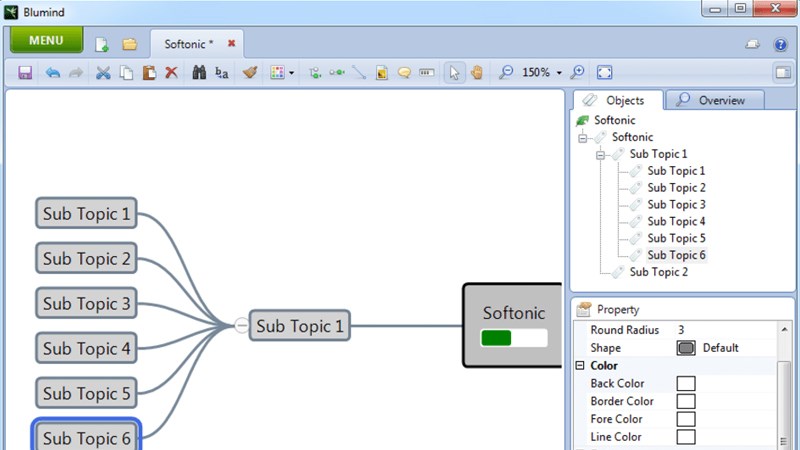Open theme icon dropdown arrow
800x450 pixels.
pos(291,73)
